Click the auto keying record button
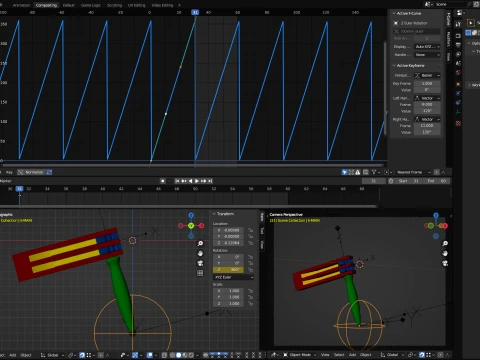 point(163,181)
